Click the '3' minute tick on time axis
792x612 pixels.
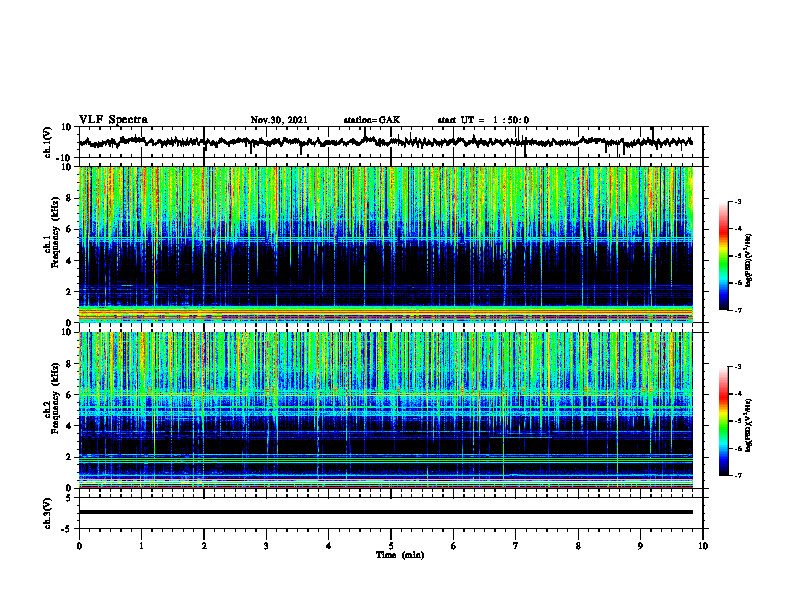click(x=266, y=546)
